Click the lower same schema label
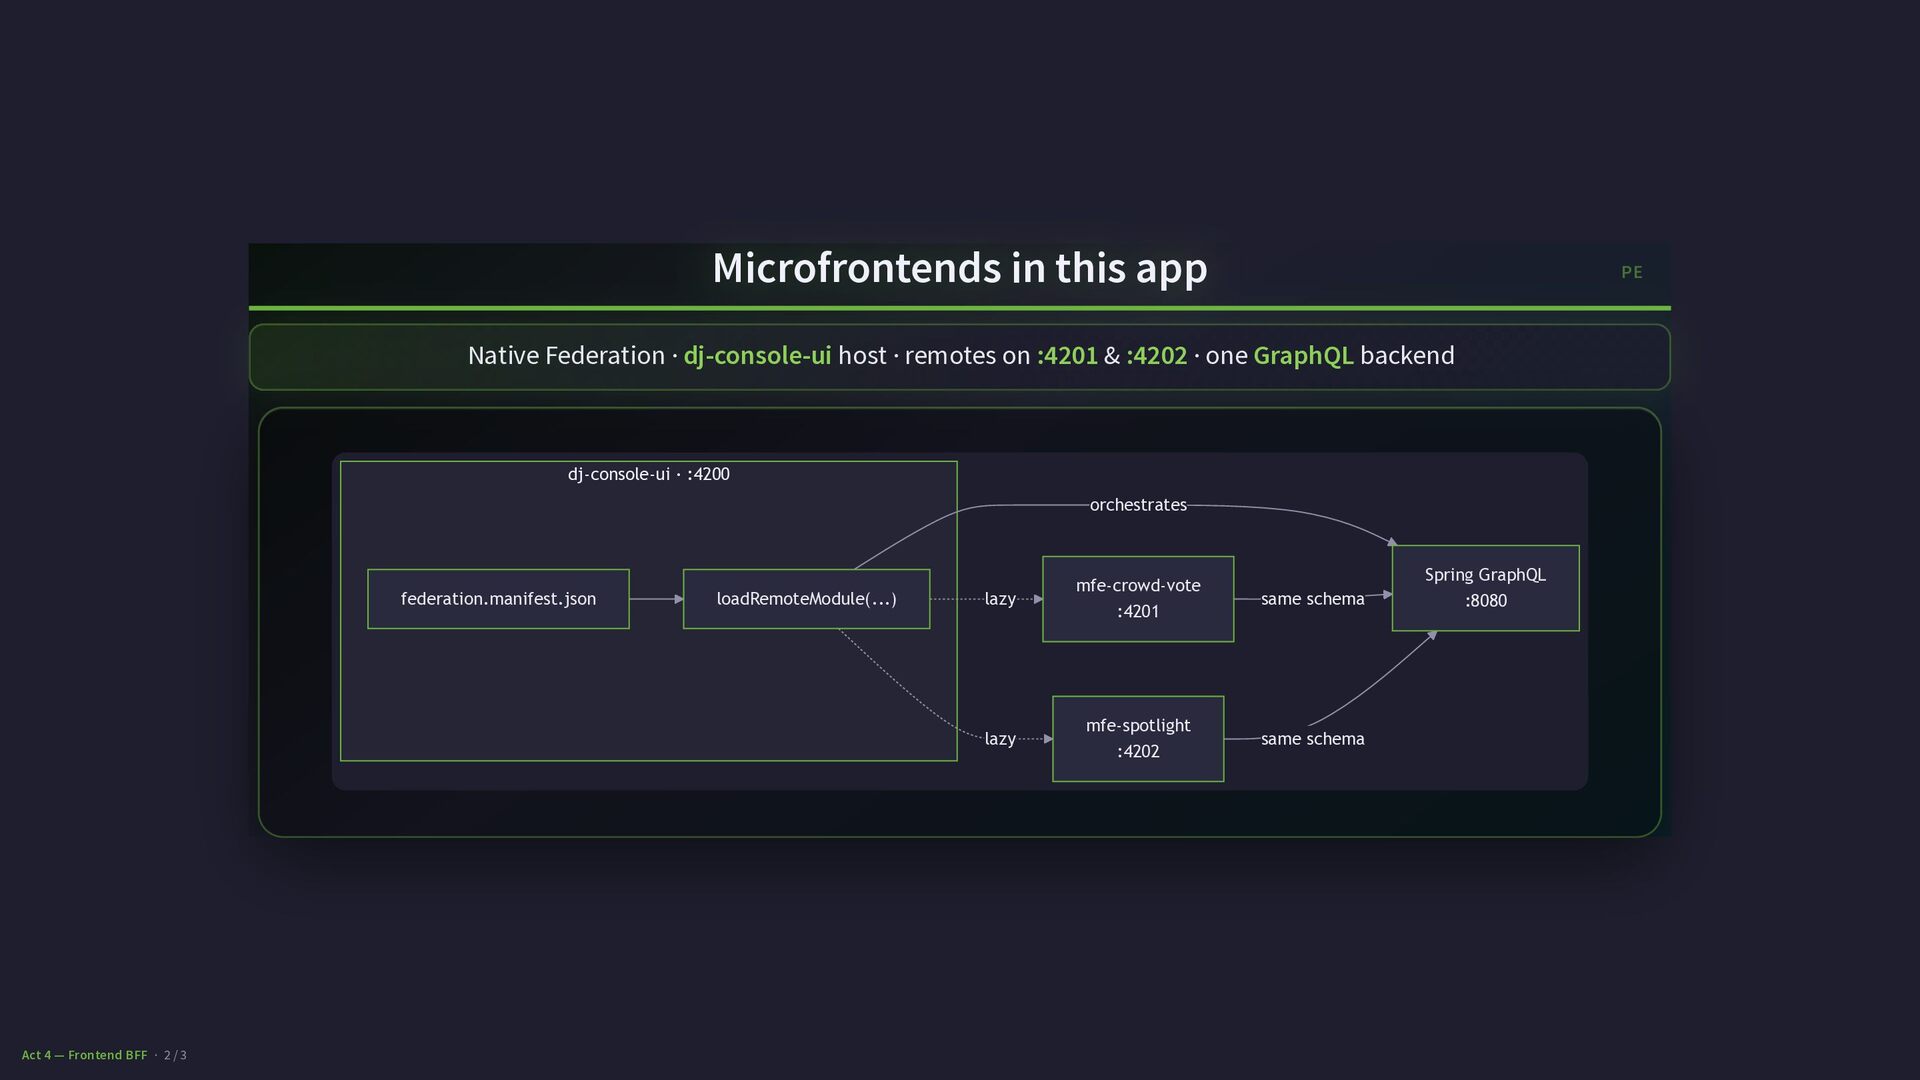The height and width of the screenshot is (1080, 1920). coord(1312,739)
